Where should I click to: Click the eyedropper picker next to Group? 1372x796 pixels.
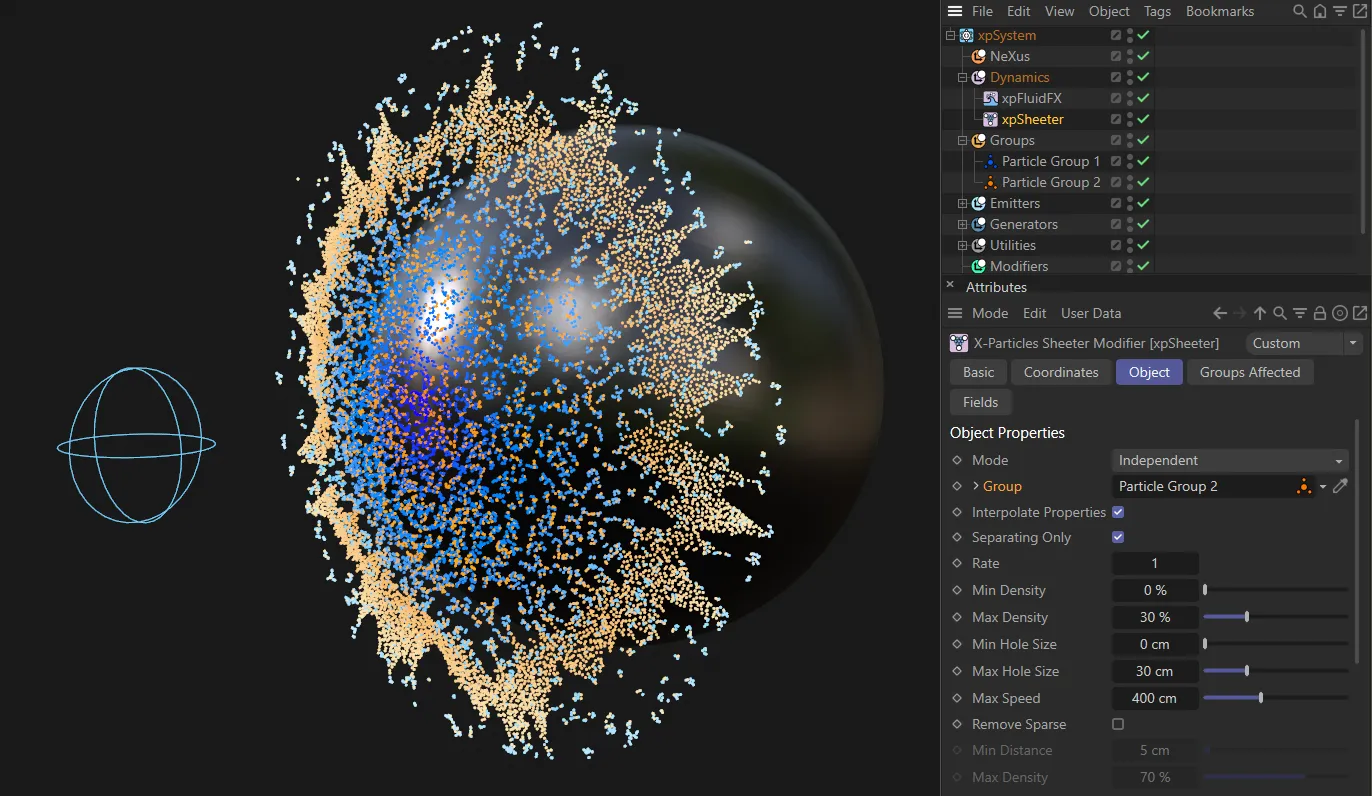(x=1341, y=486)
